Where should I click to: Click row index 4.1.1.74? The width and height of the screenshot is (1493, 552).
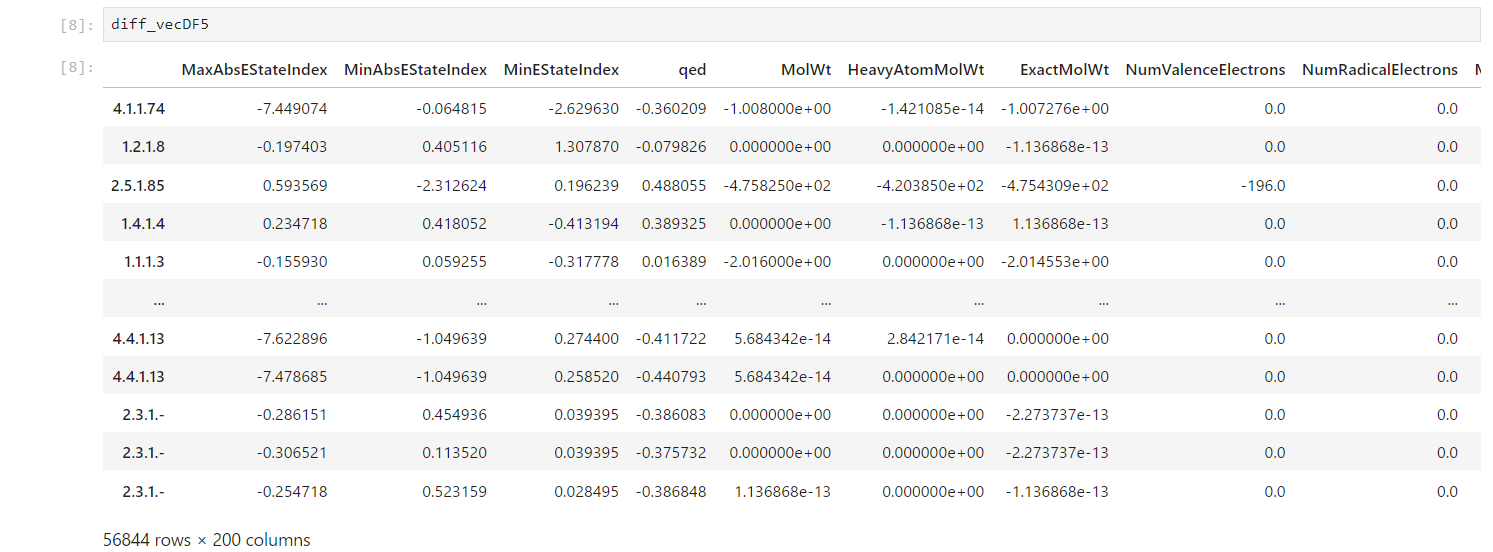tap(138, 108)
